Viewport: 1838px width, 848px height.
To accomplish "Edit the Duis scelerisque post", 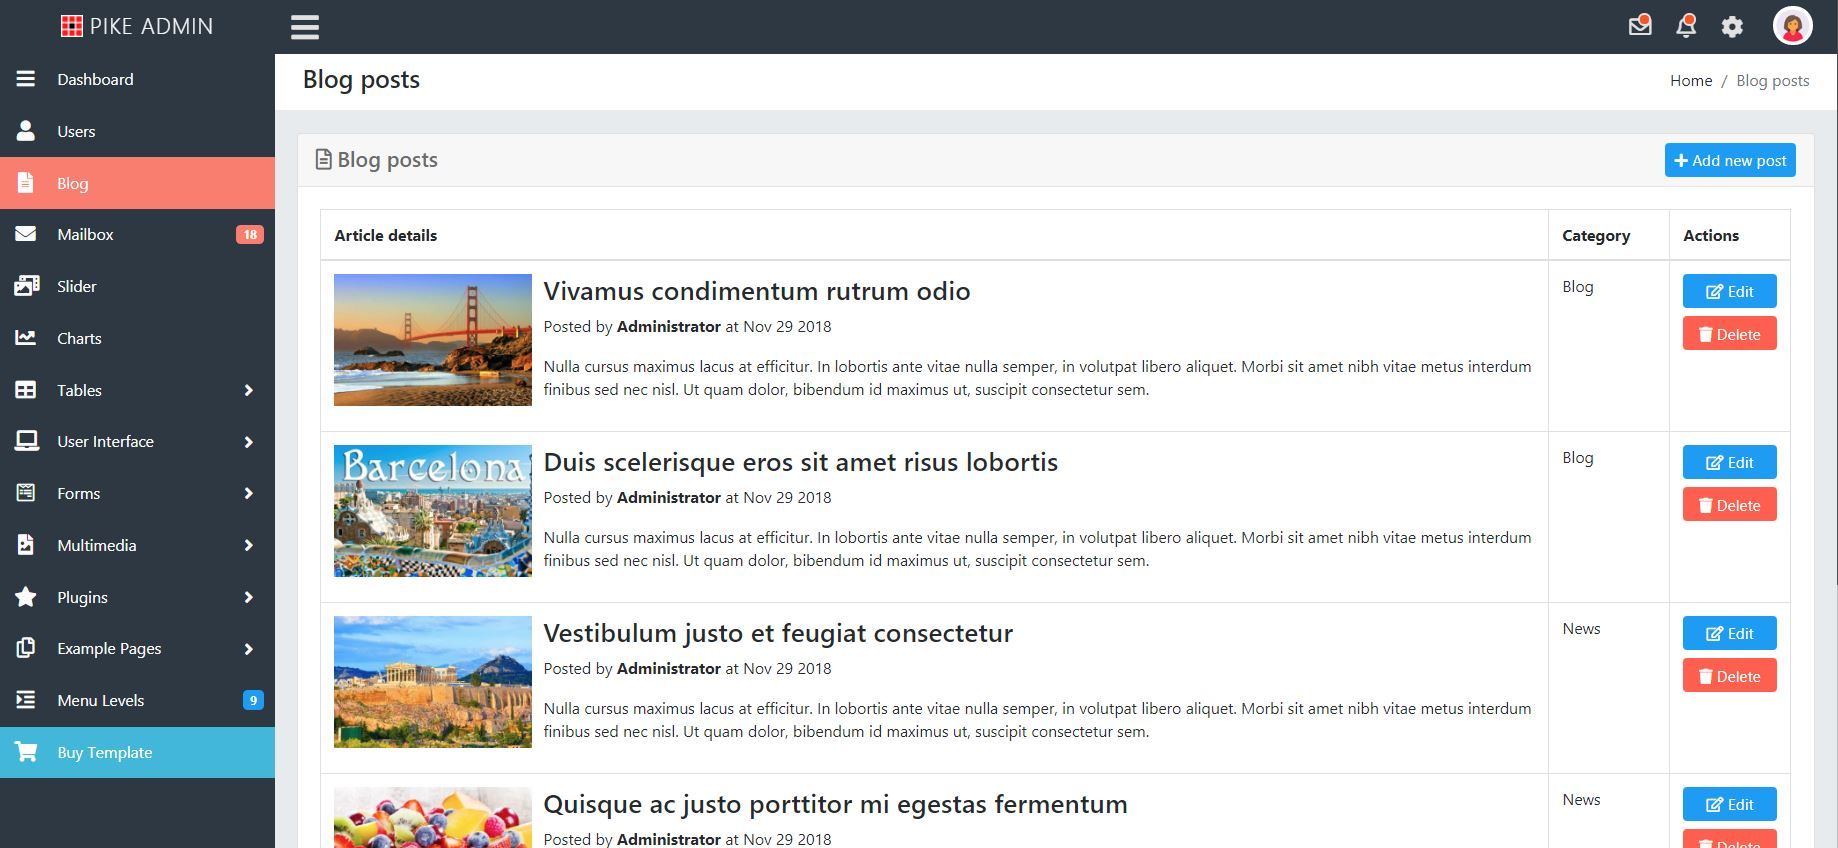I will coord(1729,462).
